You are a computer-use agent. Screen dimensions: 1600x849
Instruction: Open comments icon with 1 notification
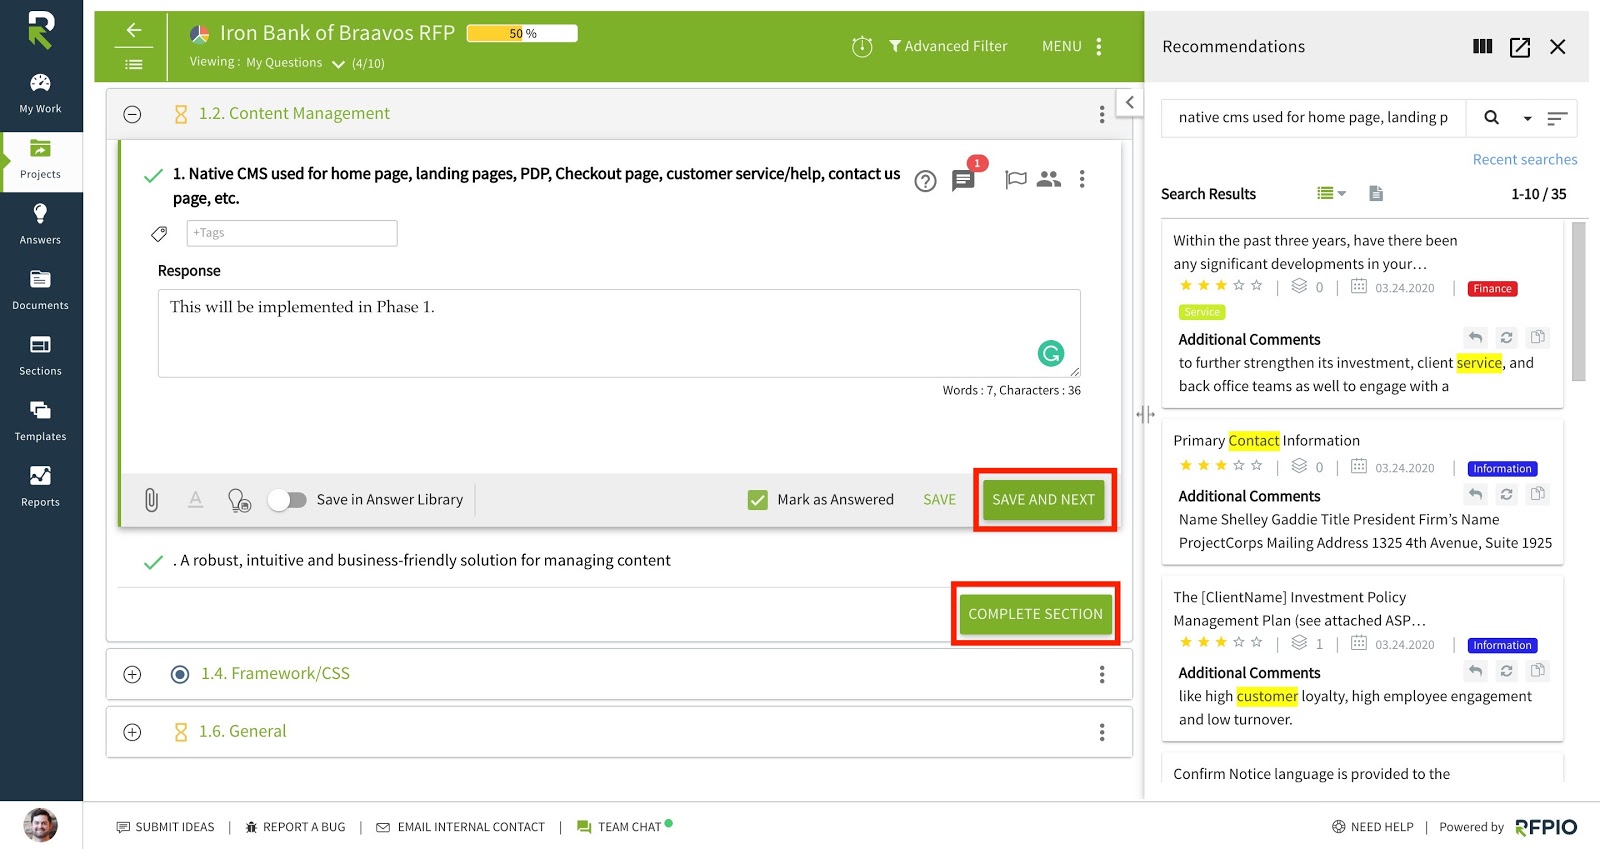point(963,180)
